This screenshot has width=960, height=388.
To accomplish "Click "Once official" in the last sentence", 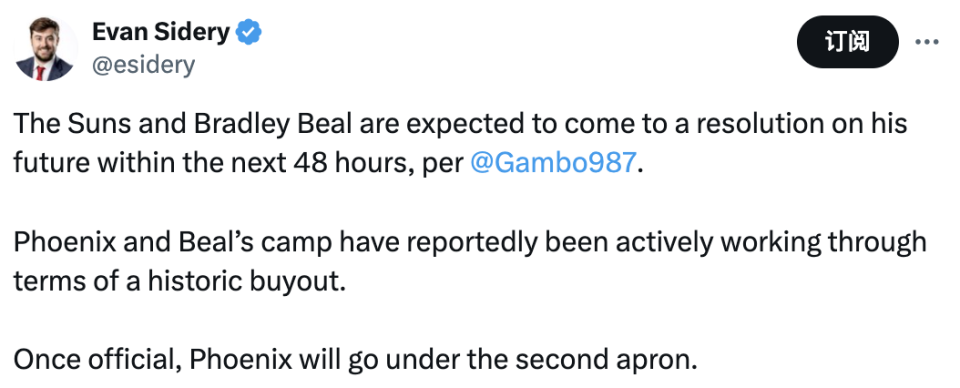I will (98, 360).
